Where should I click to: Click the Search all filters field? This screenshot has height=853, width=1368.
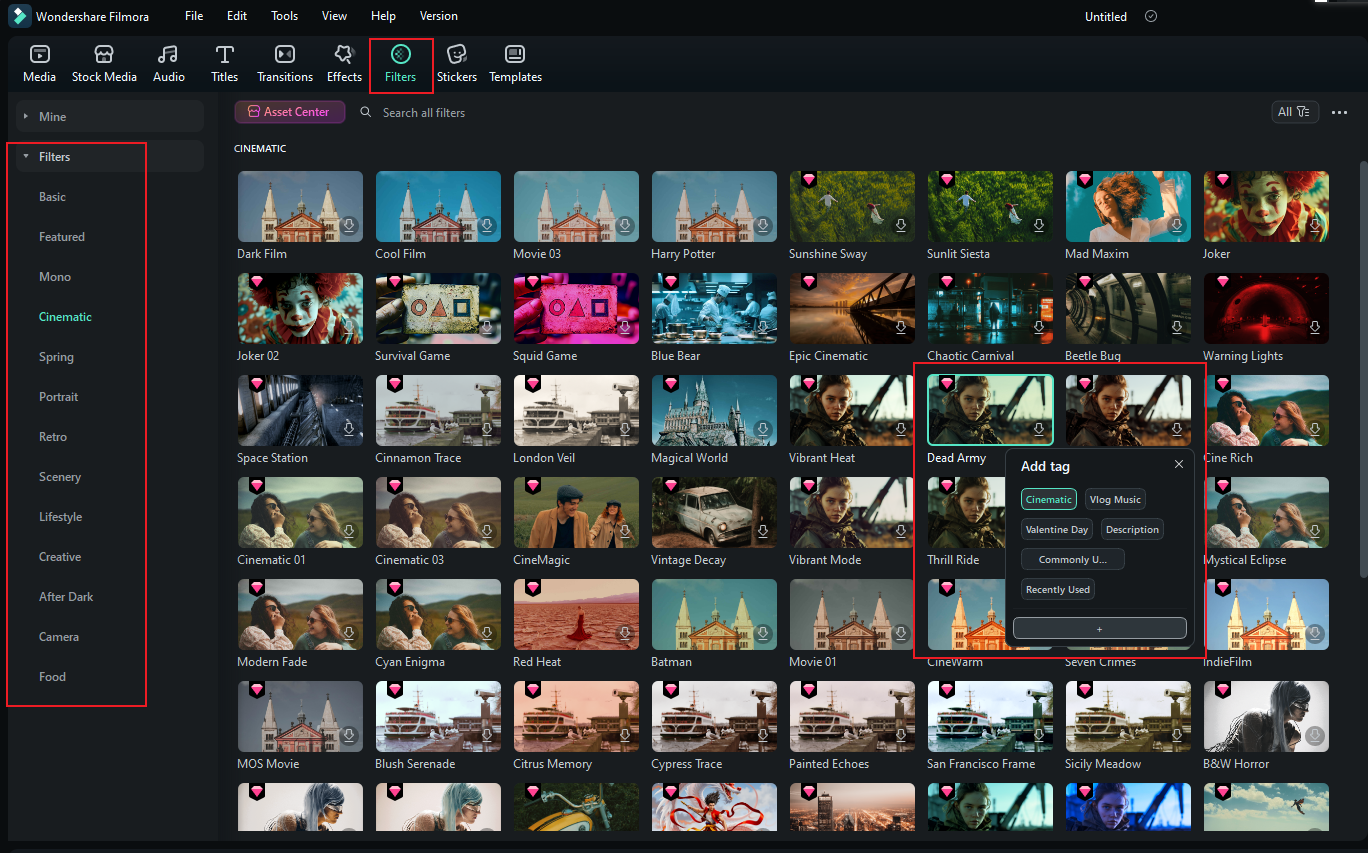pos(424,113)
